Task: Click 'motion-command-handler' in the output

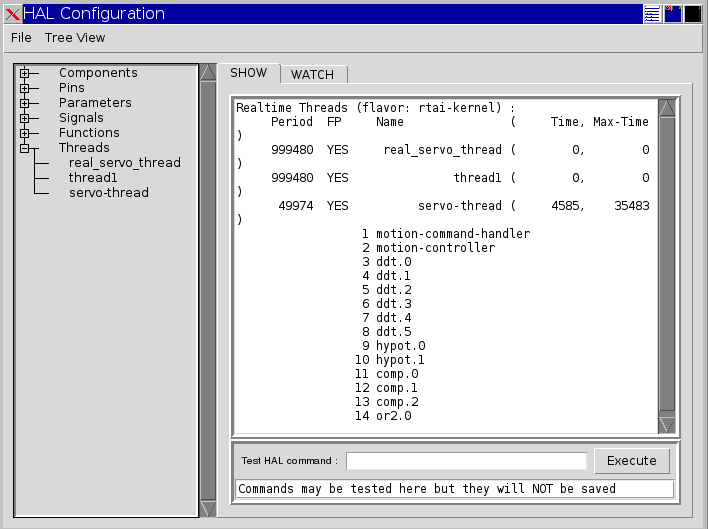Action: coord(453,234)
